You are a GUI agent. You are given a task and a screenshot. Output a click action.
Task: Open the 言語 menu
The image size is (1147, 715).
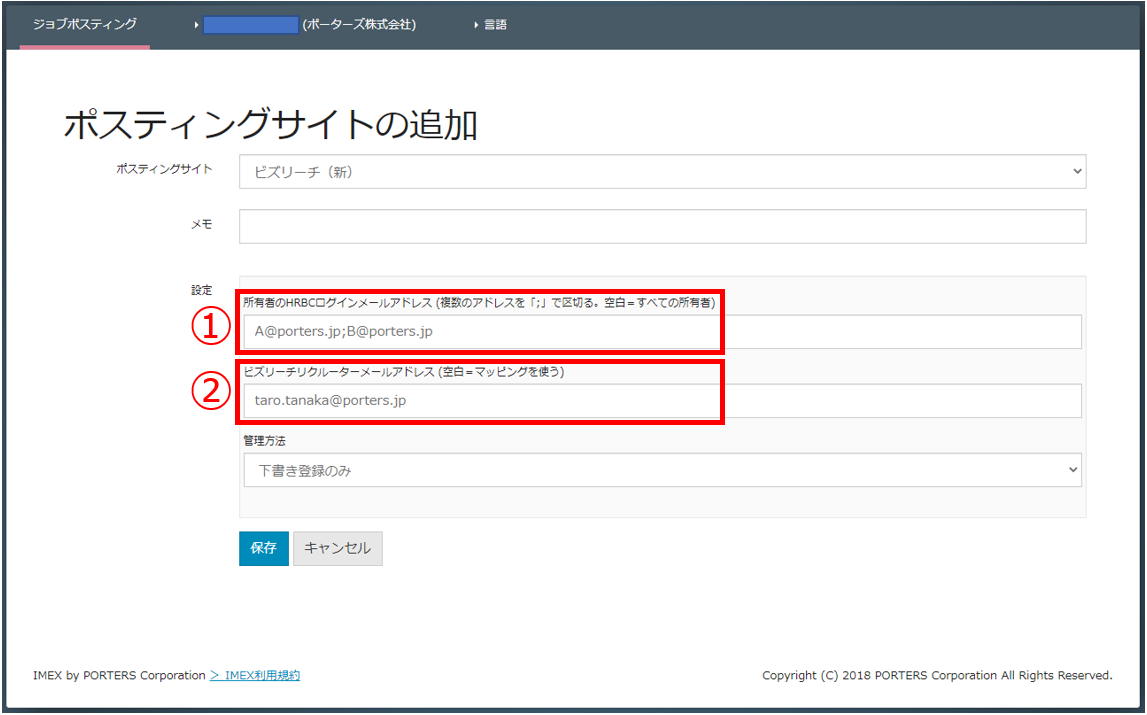(x=495, y=25)
